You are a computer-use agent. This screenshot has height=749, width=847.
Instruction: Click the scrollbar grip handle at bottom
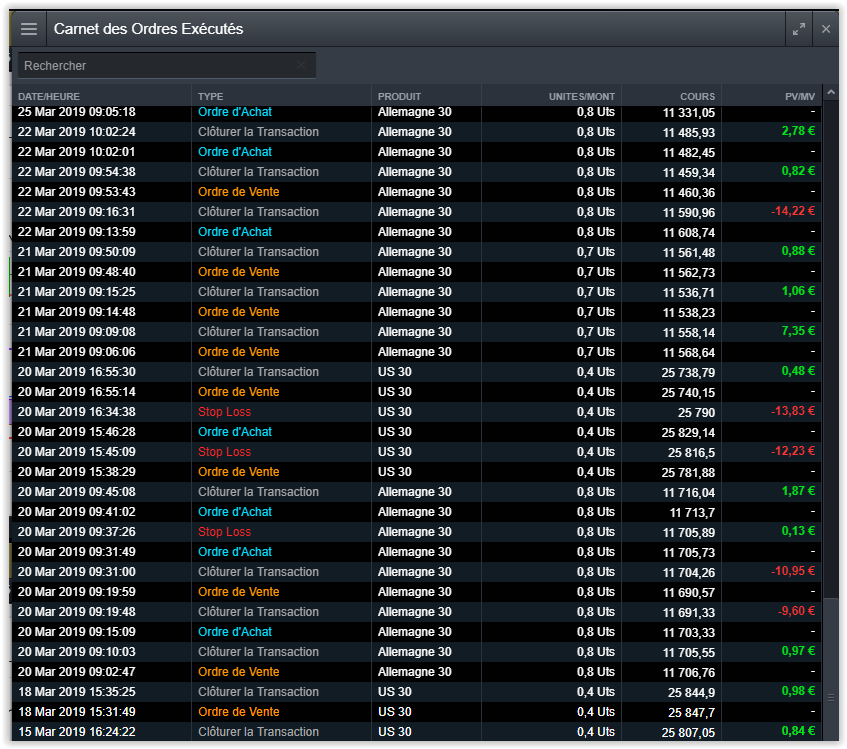coord(831,698)
